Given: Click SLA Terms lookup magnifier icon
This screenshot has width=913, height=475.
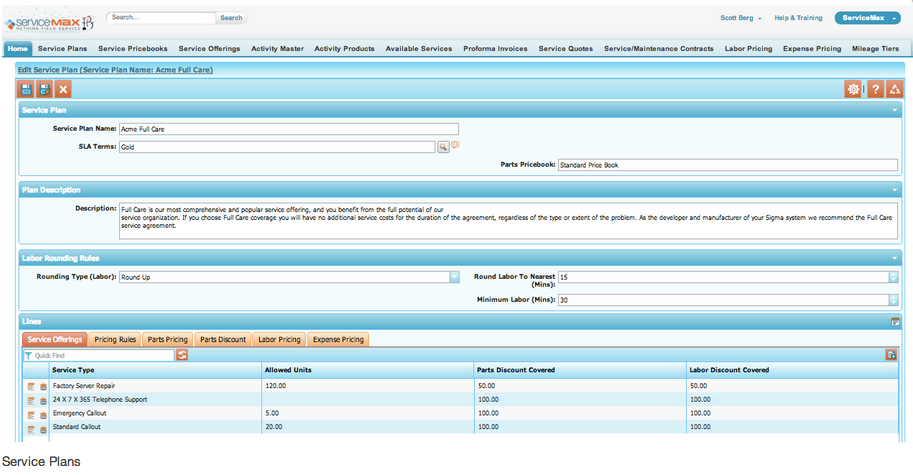Looking at the screenshot, I should [443, 147].
